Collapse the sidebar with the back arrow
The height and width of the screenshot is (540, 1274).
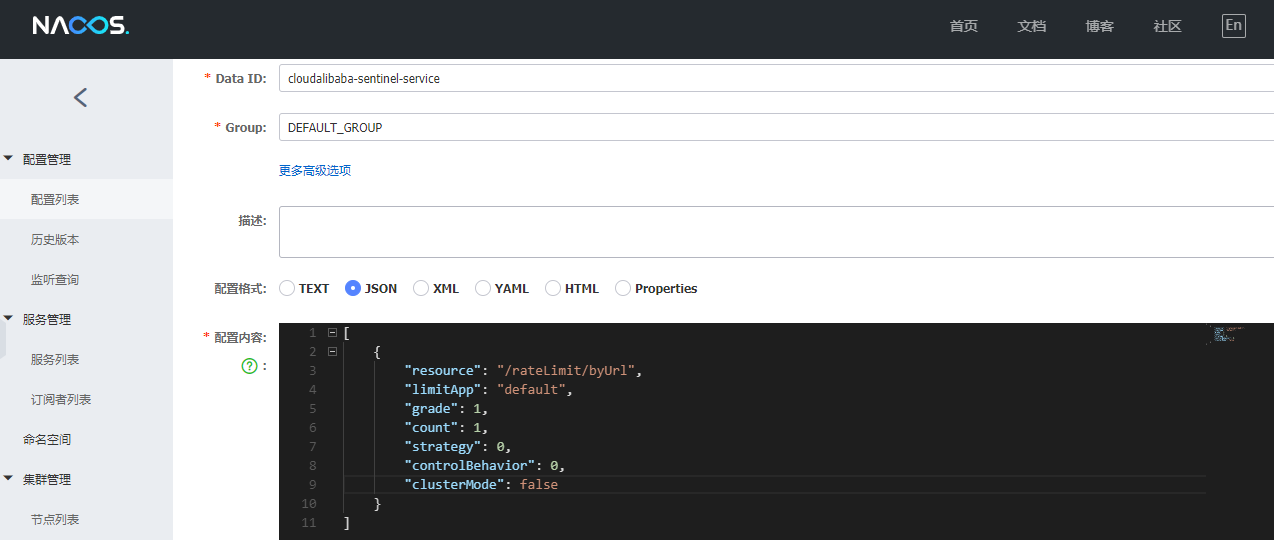coord(81,97)
